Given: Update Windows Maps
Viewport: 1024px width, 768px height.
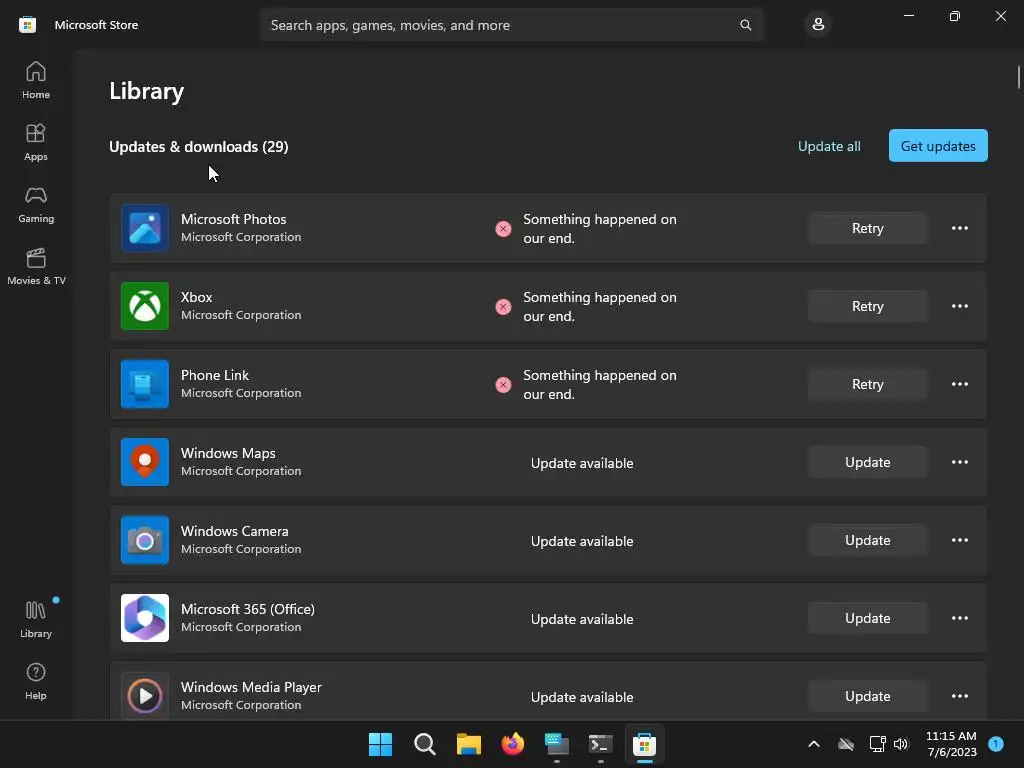Looking at the screenshot, I should (x=867, y=462).
